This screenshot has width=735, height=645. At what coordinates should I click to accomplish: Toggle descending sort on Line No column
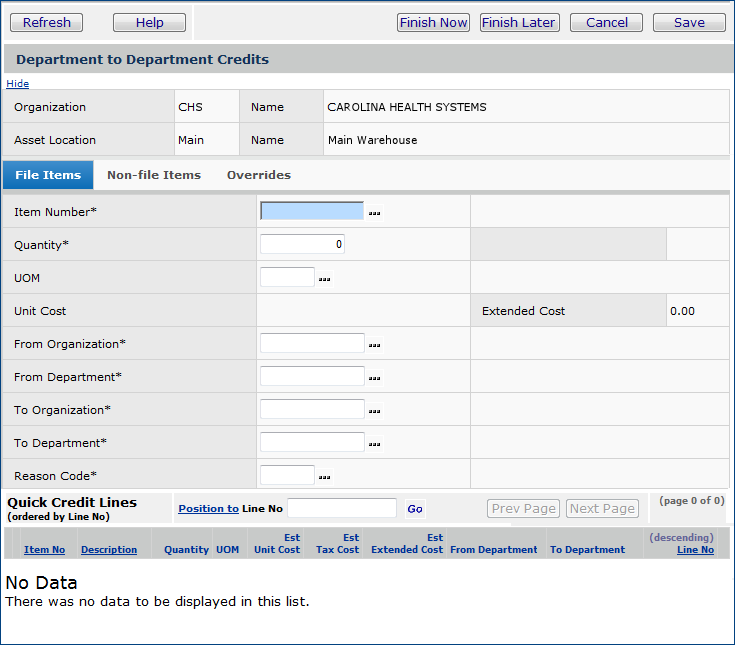coord(695,550)
